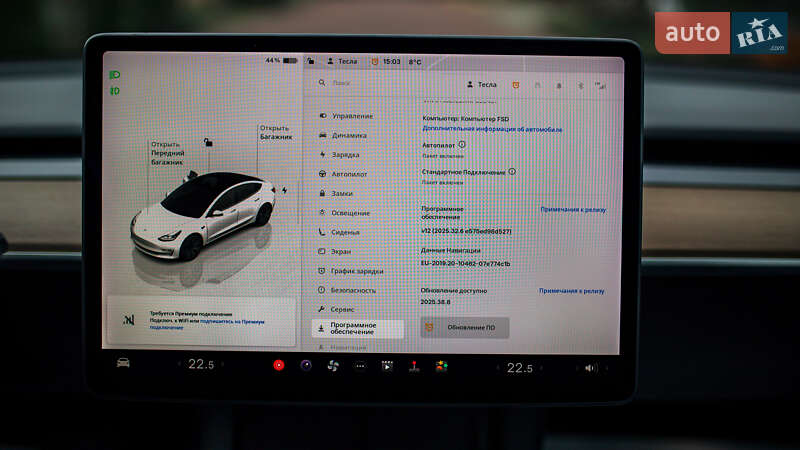The width and height of the screenshot is (800, 450).
Task: Open the three-dots app launcher
Action: coord(360,366)
